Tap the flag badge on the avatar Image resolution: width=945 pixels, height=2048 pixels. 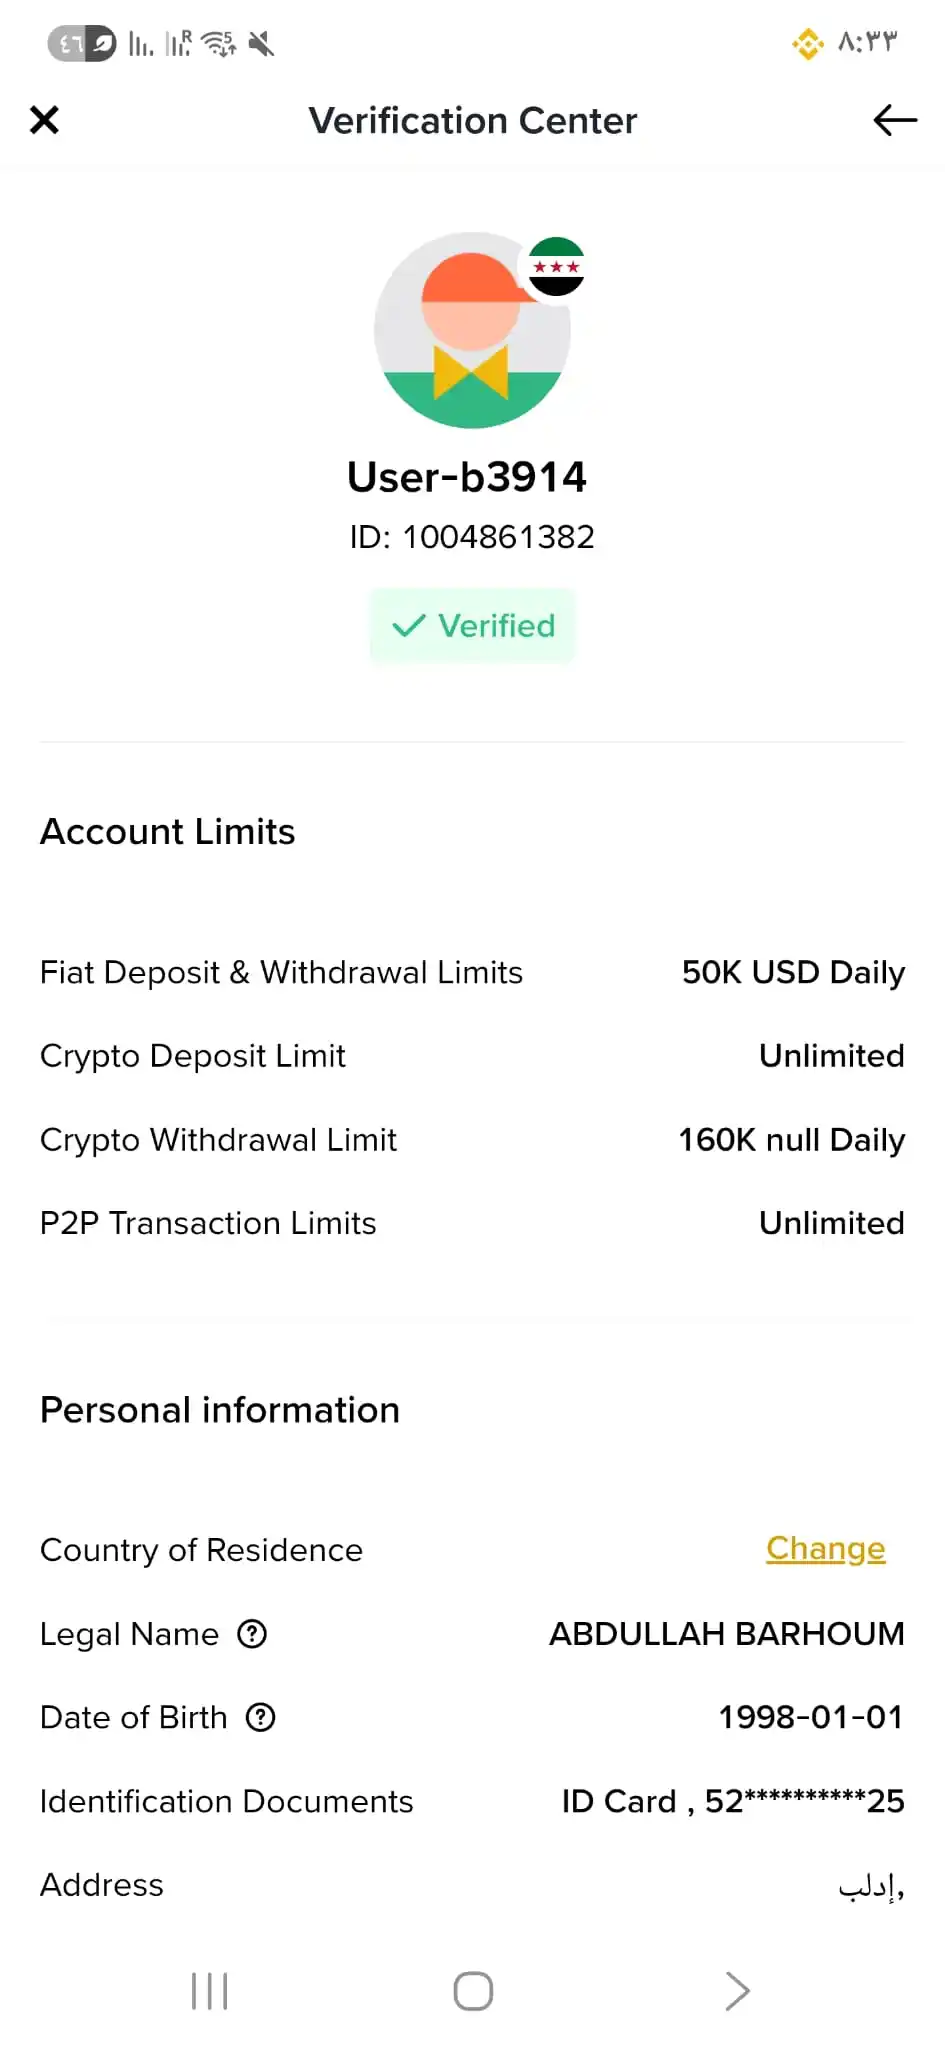pos(556,267)
